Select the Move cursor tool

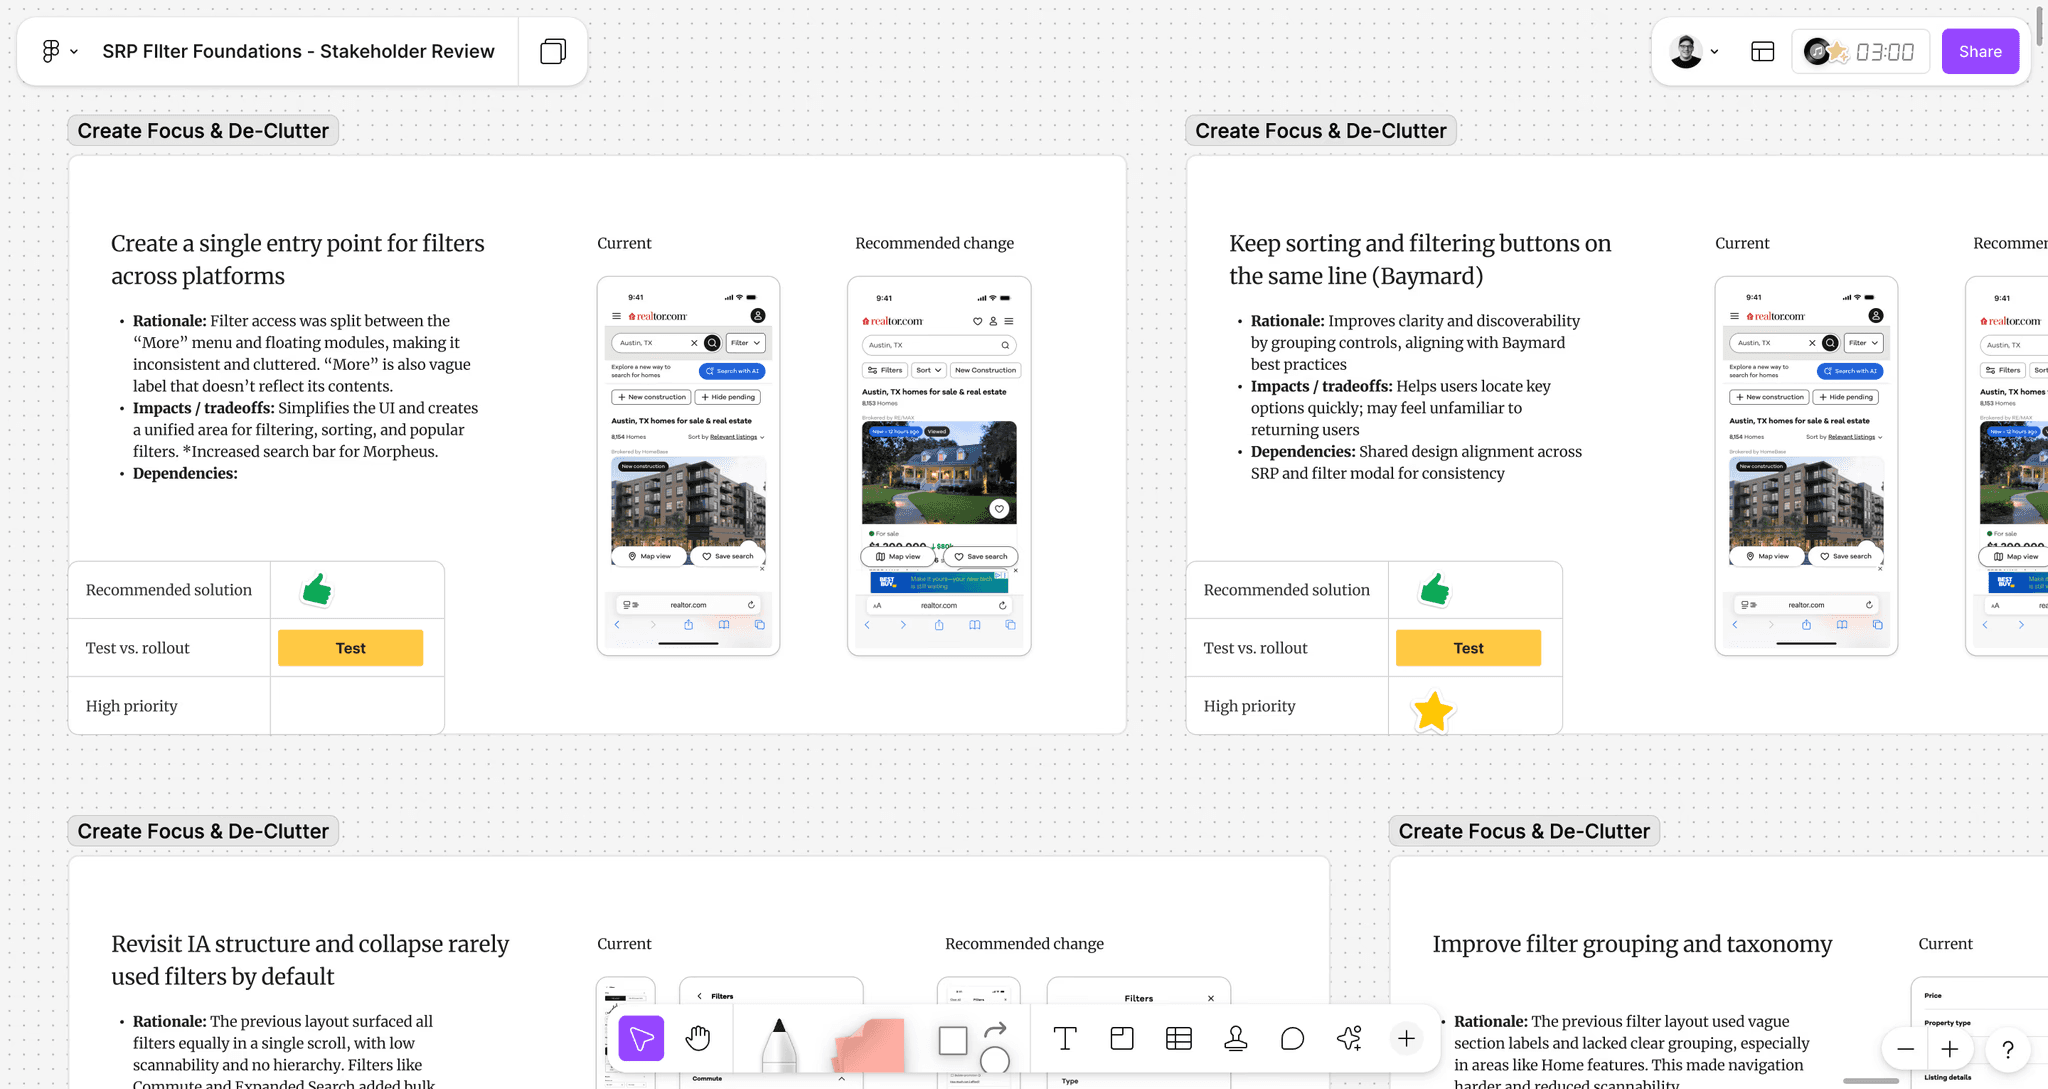coord(641,1039)
